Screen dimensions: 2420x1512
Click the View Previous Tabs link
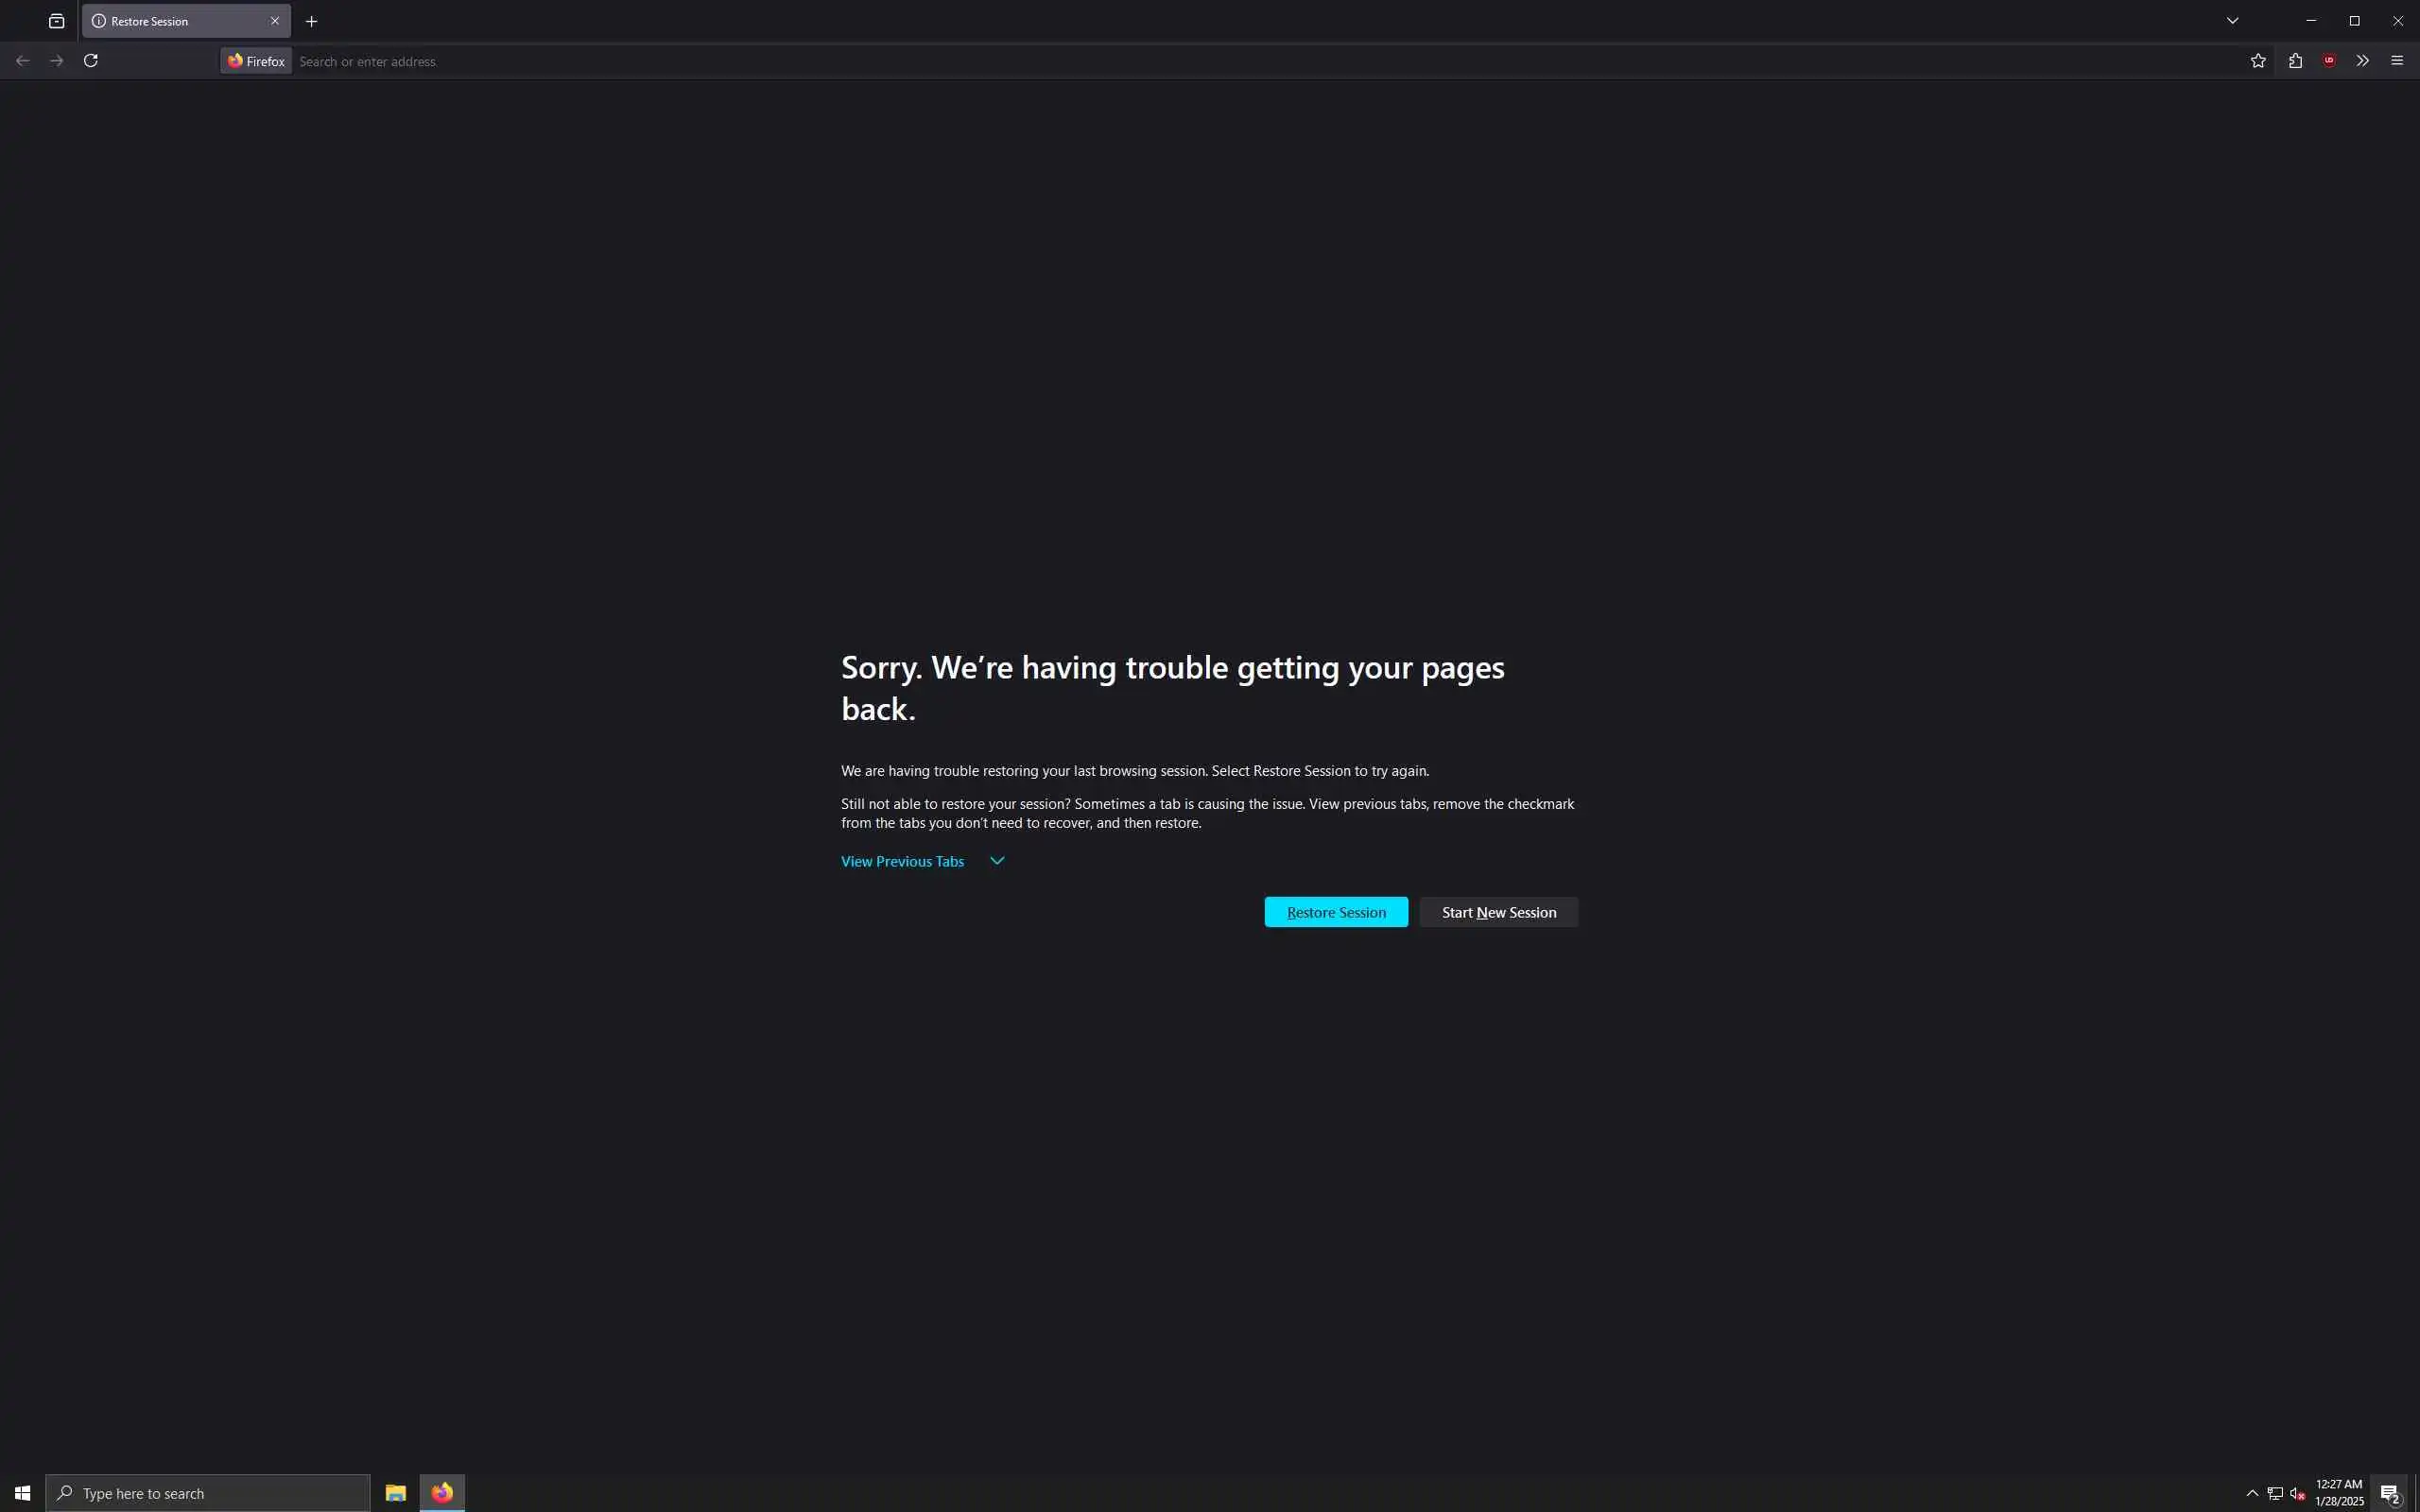pyautogui.click(x=902, y=861)
